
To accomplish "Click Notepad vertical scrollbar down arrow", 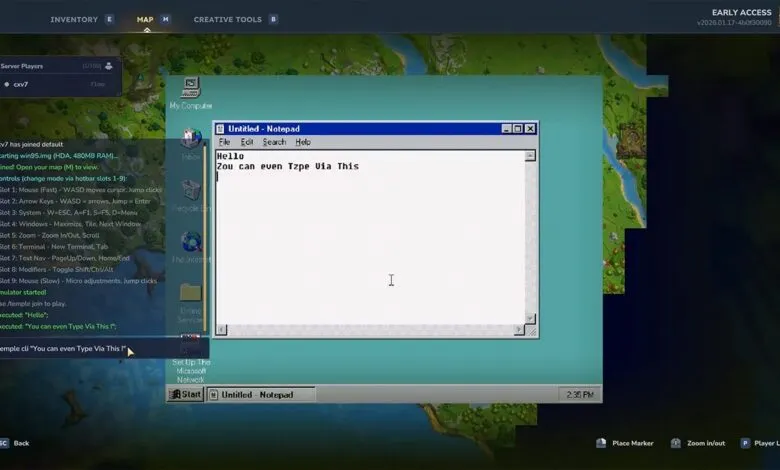I will coord(530,318).
